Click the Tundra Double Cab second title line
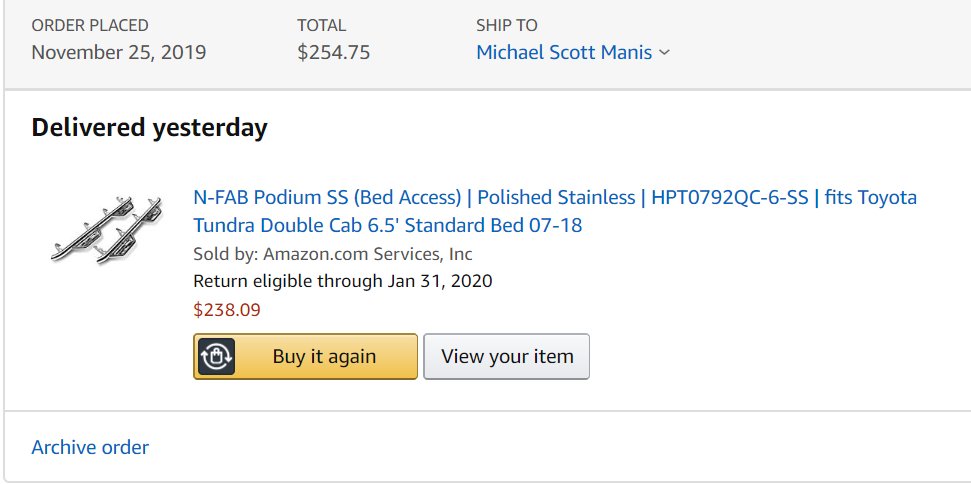 (388, 225)
